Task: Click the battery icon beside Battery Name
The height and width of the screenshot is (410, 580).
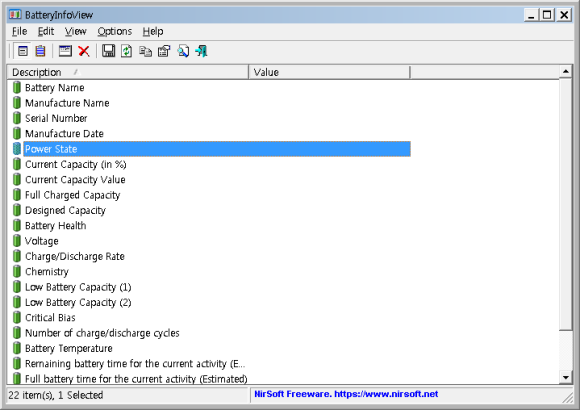Action: coord(17,87)
